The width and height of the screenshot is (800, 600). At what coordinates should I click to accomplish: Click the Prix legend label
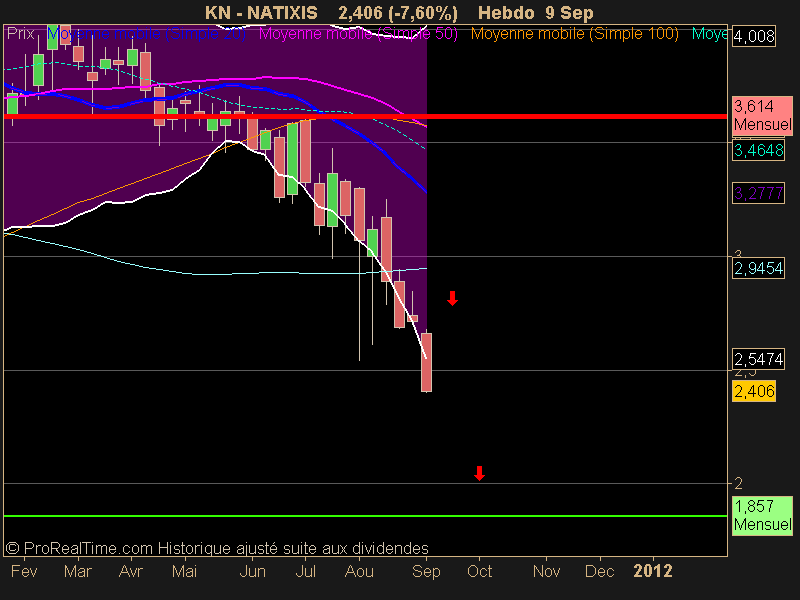coord(21,34)
